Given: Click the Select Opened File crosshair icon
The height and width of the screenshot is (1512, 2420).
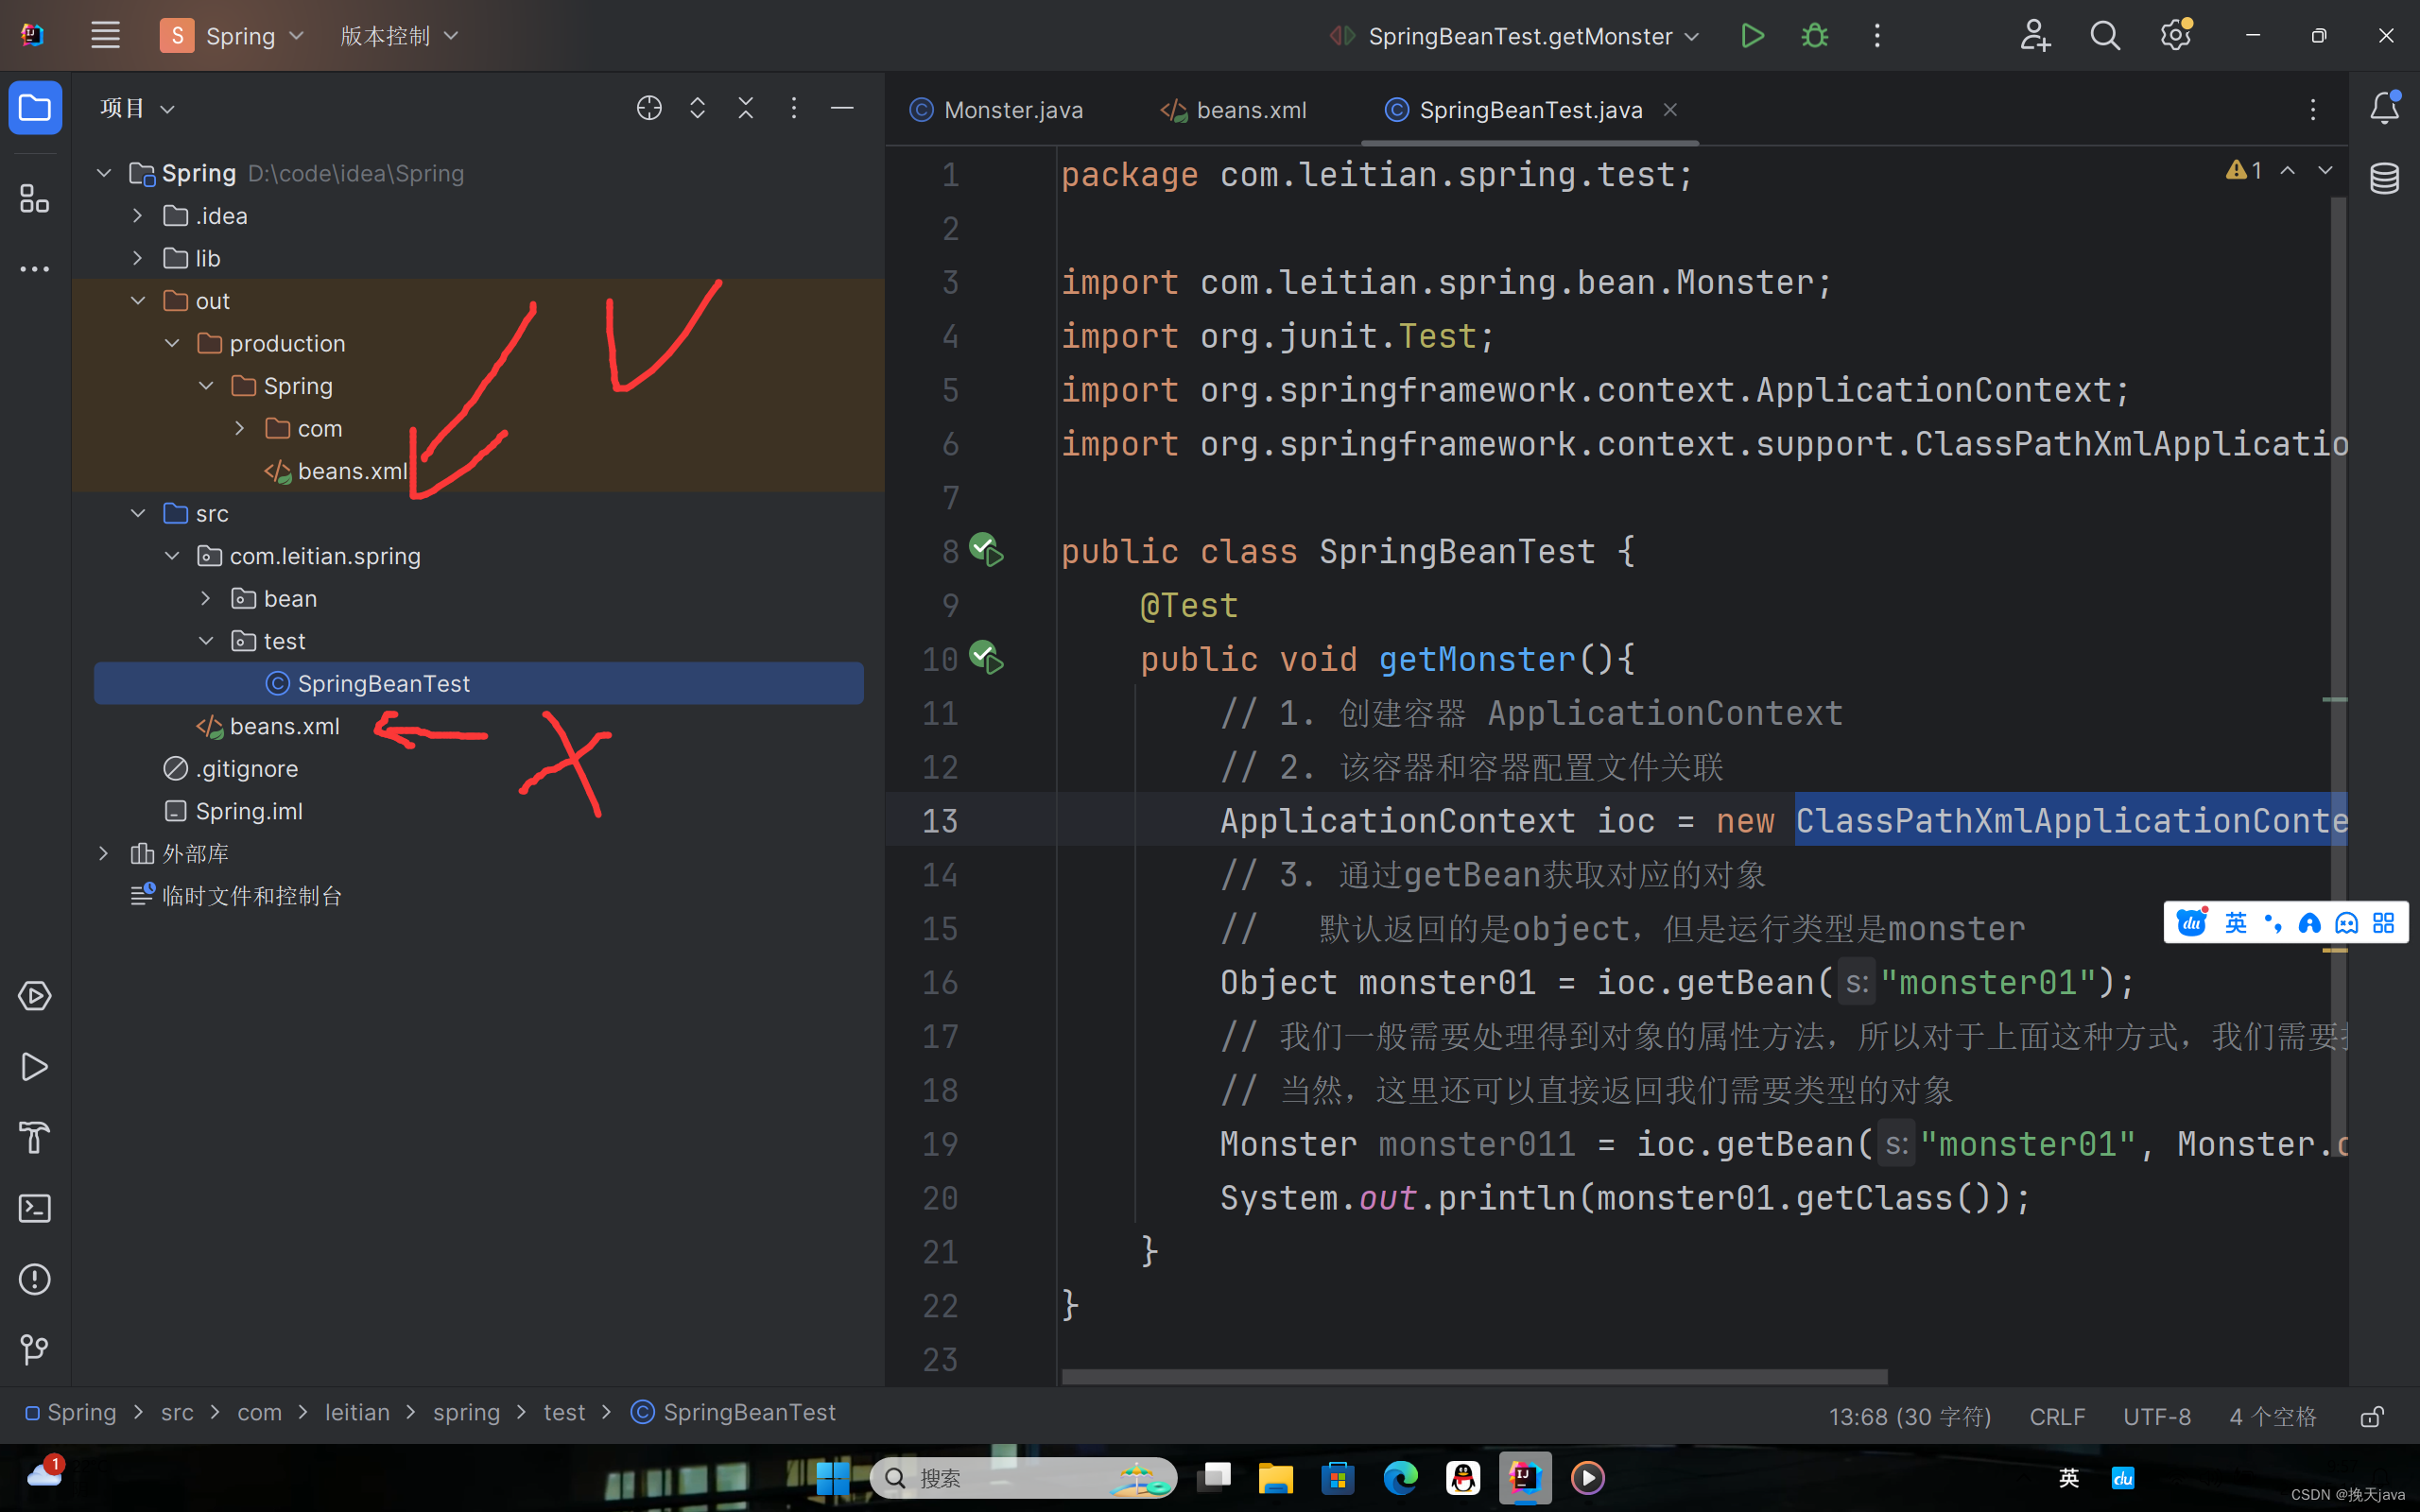Looking at the screenshot, I should point(649,108).
